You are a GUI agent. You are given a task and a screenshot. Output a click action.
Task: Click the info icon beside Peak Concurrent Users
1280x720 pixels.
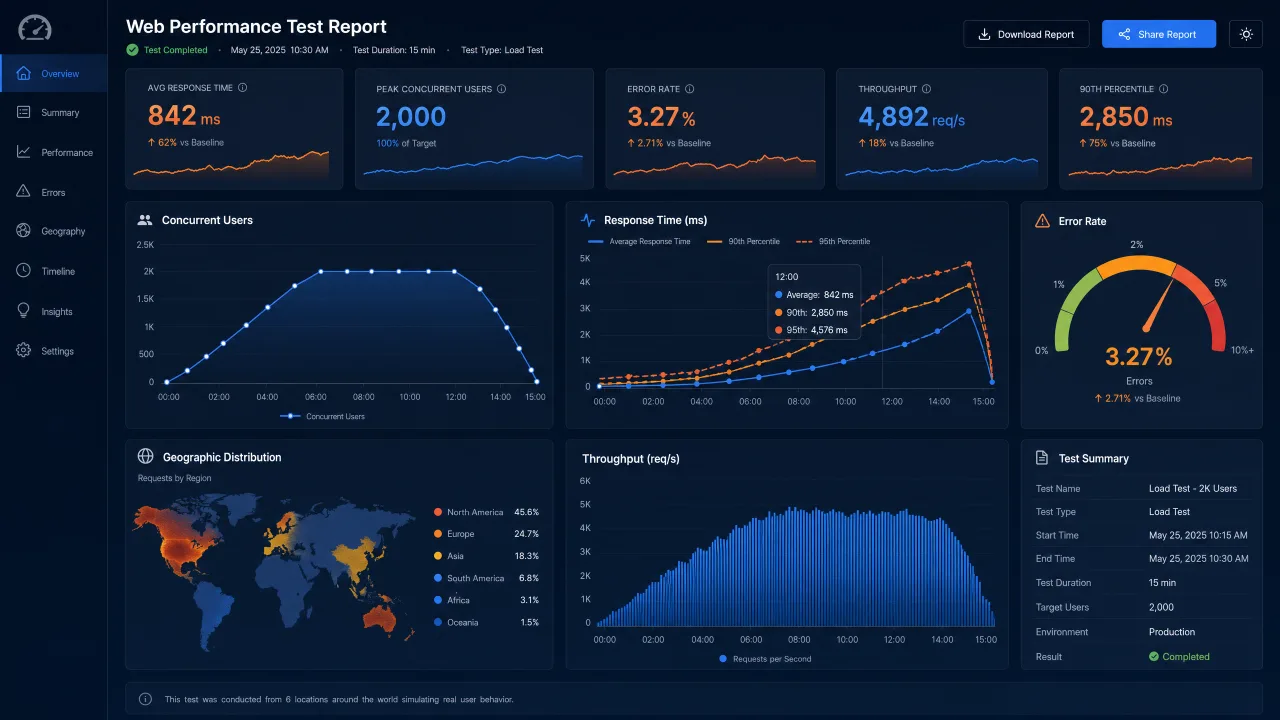[x=501, y=89]
